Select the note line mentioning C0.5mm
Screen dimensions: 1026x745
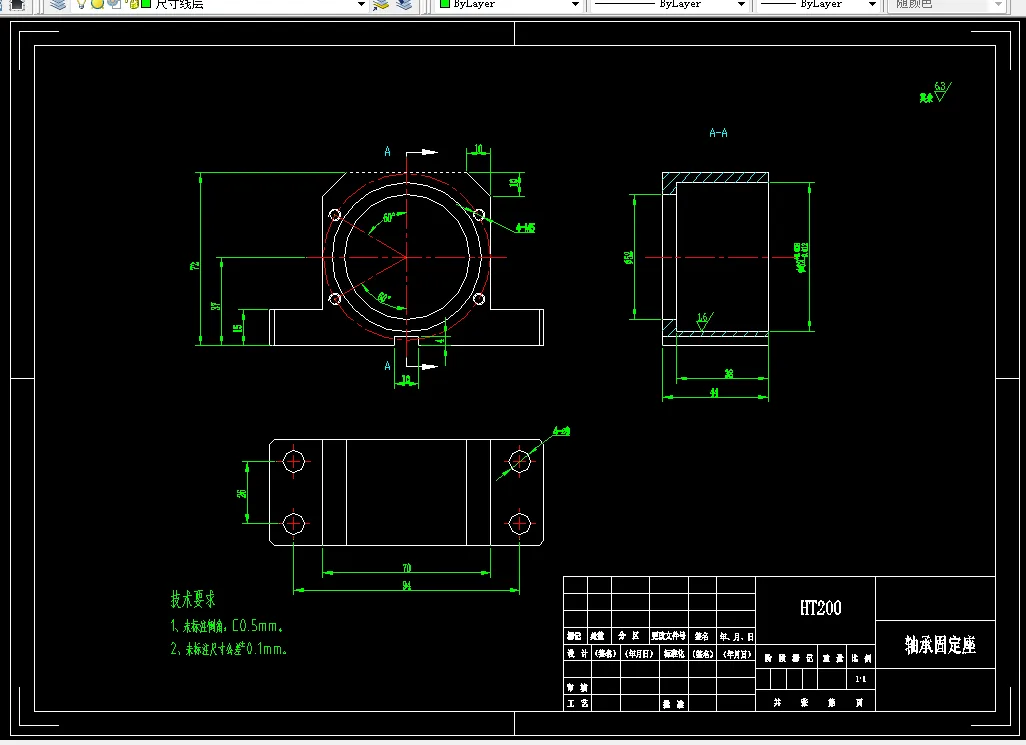(227, 626)
